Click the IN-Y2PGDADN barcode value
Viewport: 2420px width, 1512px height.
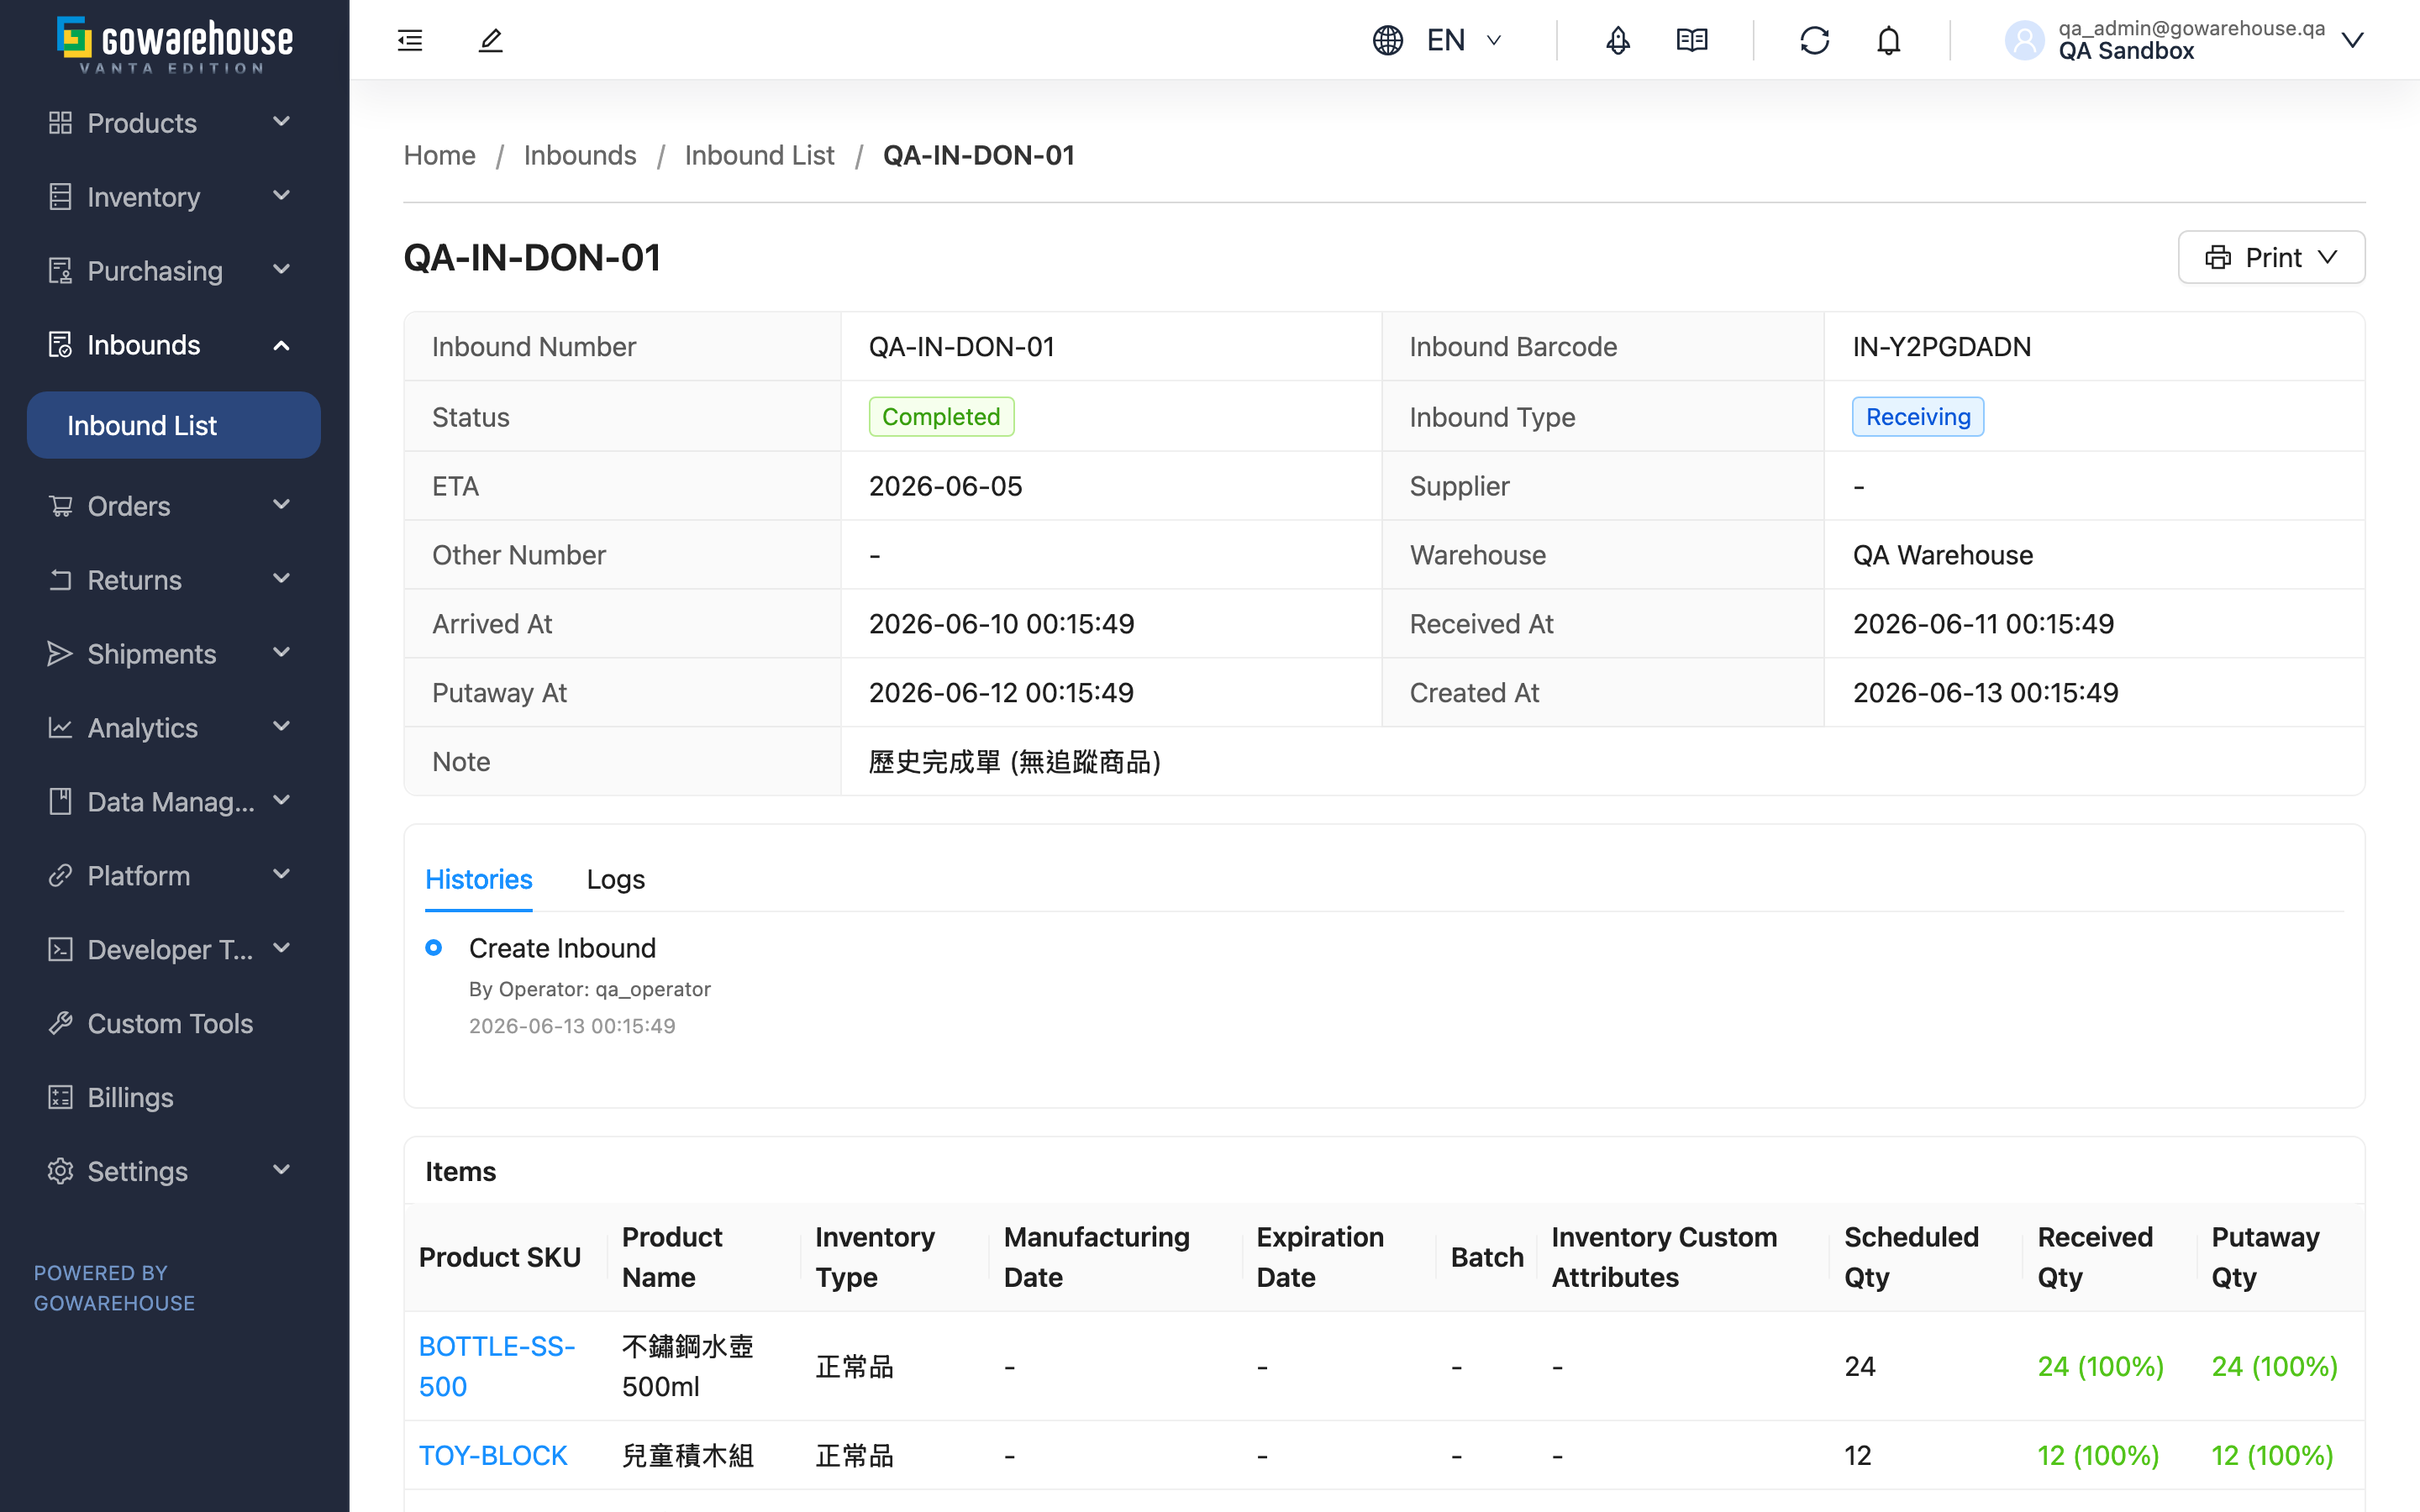[x=1941, y=346]
